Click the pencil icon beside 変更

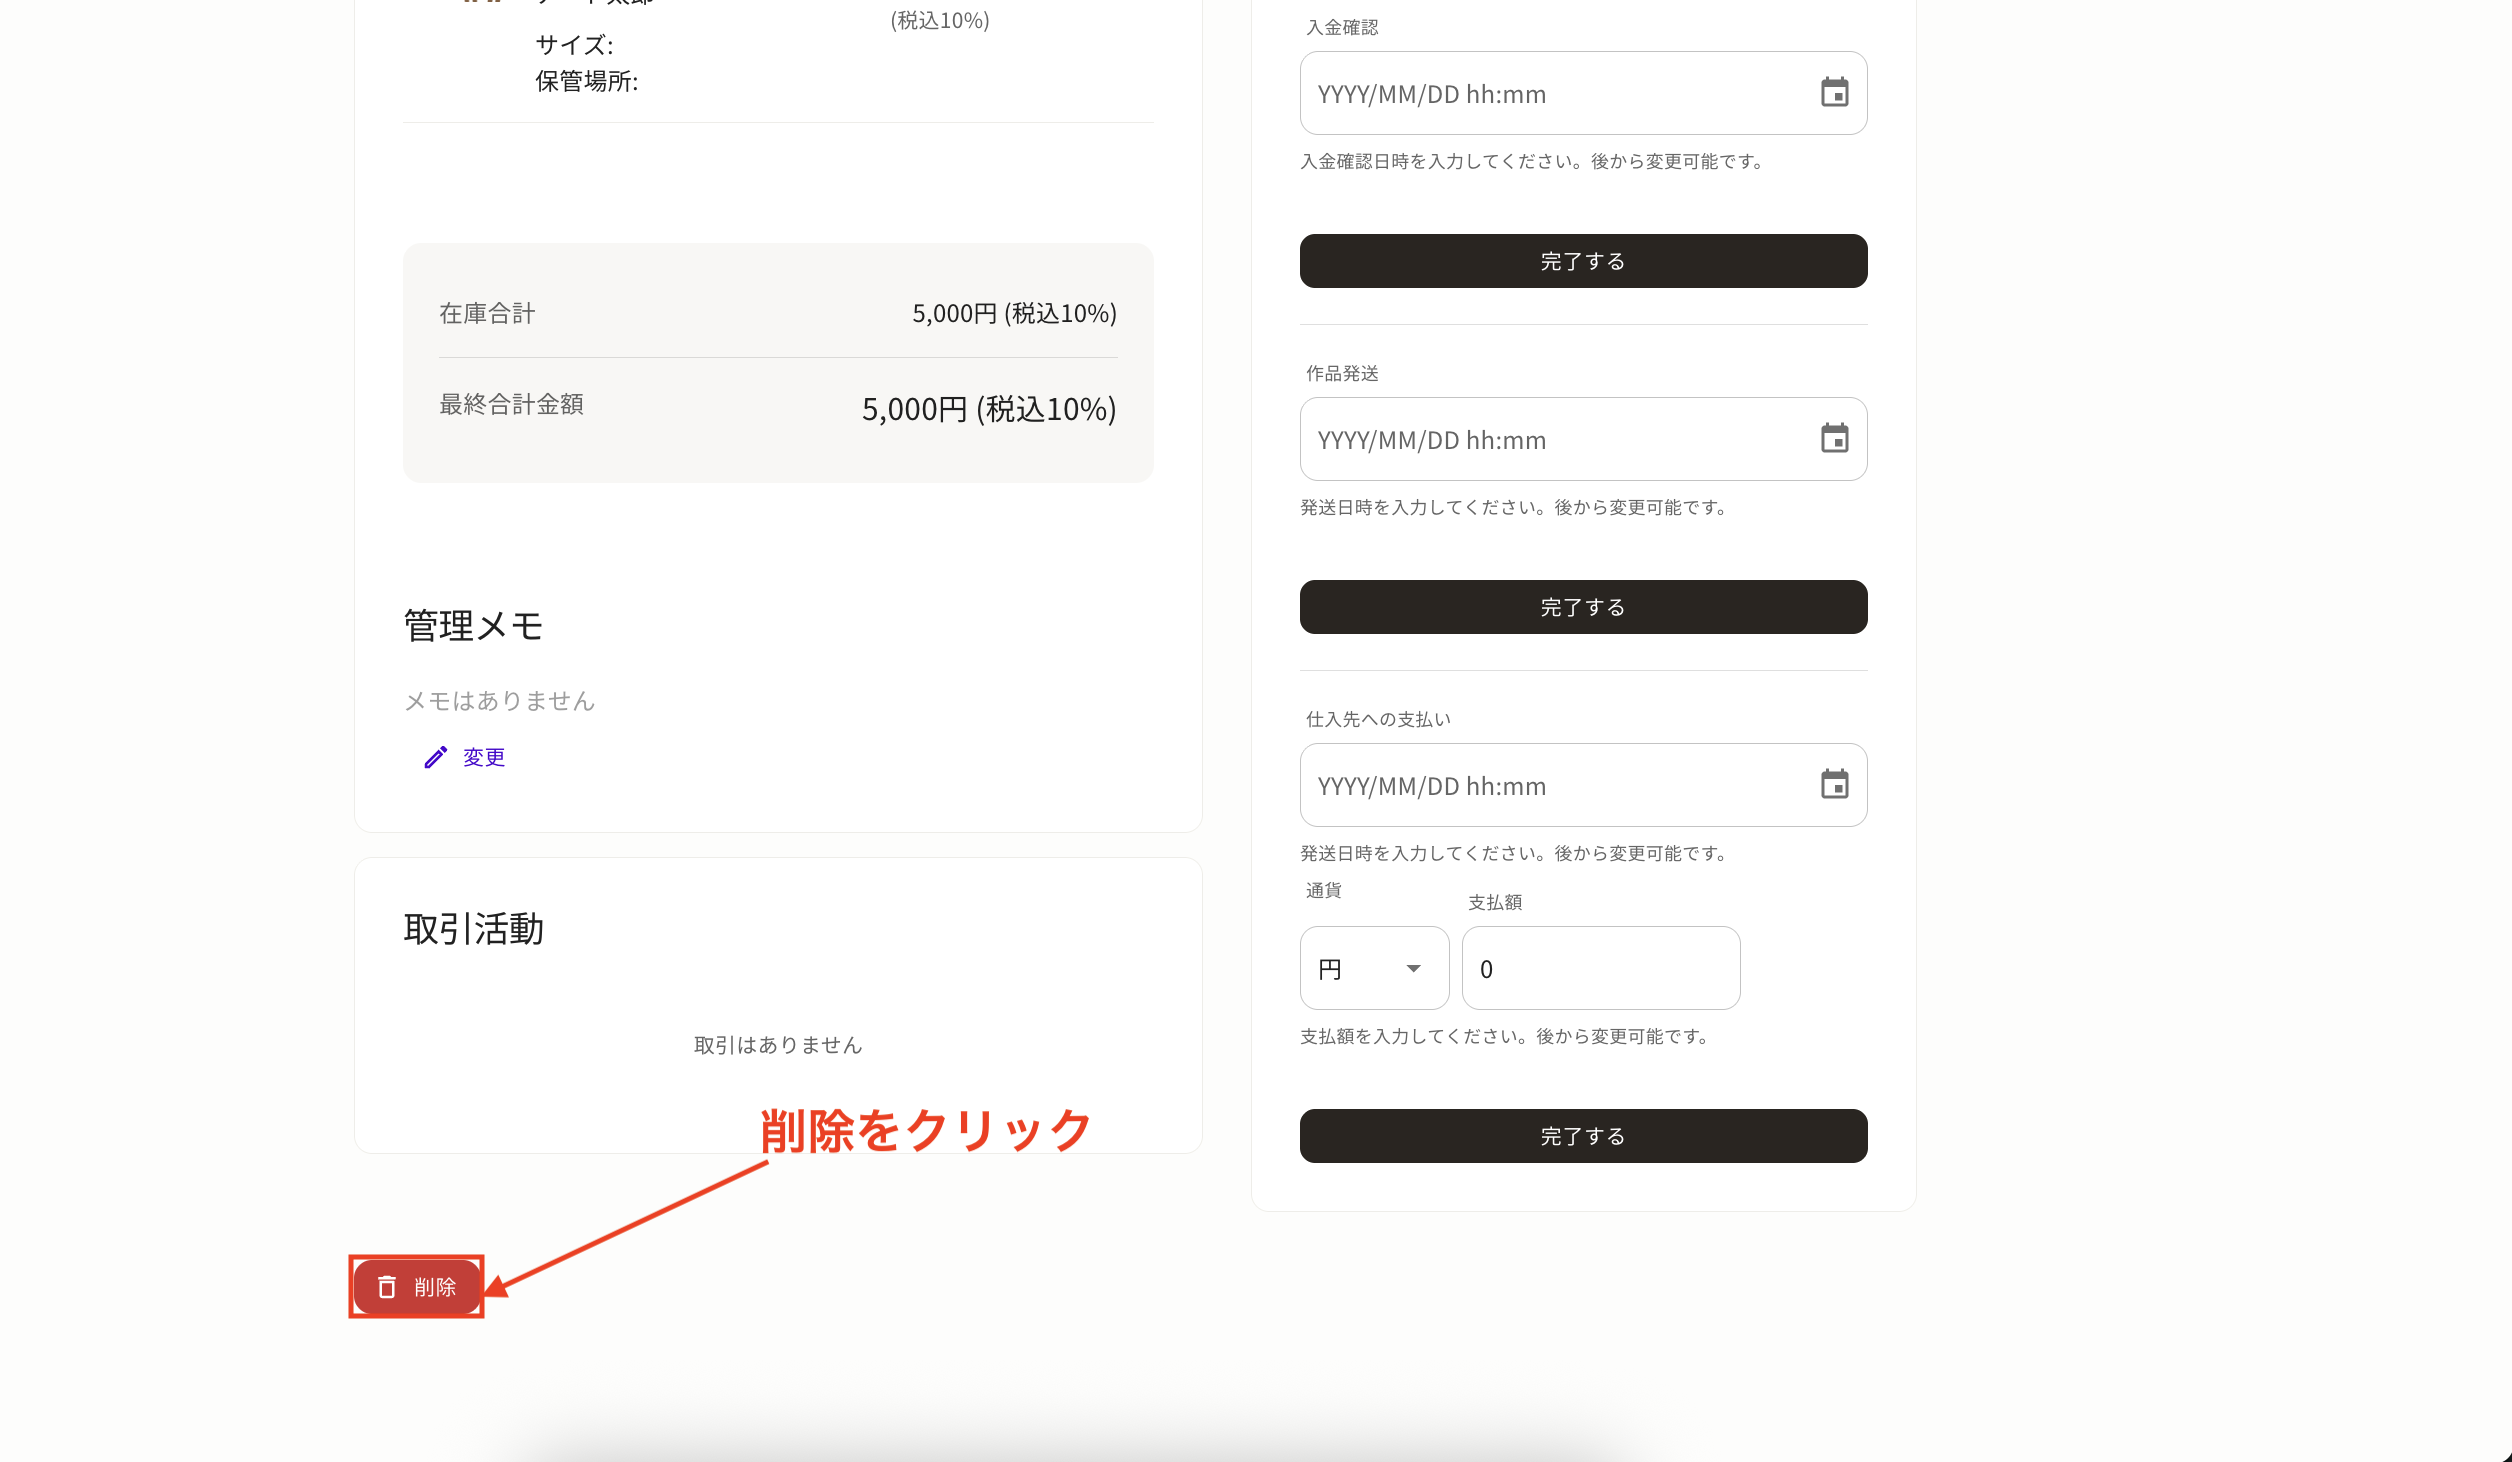pos(435,758)
